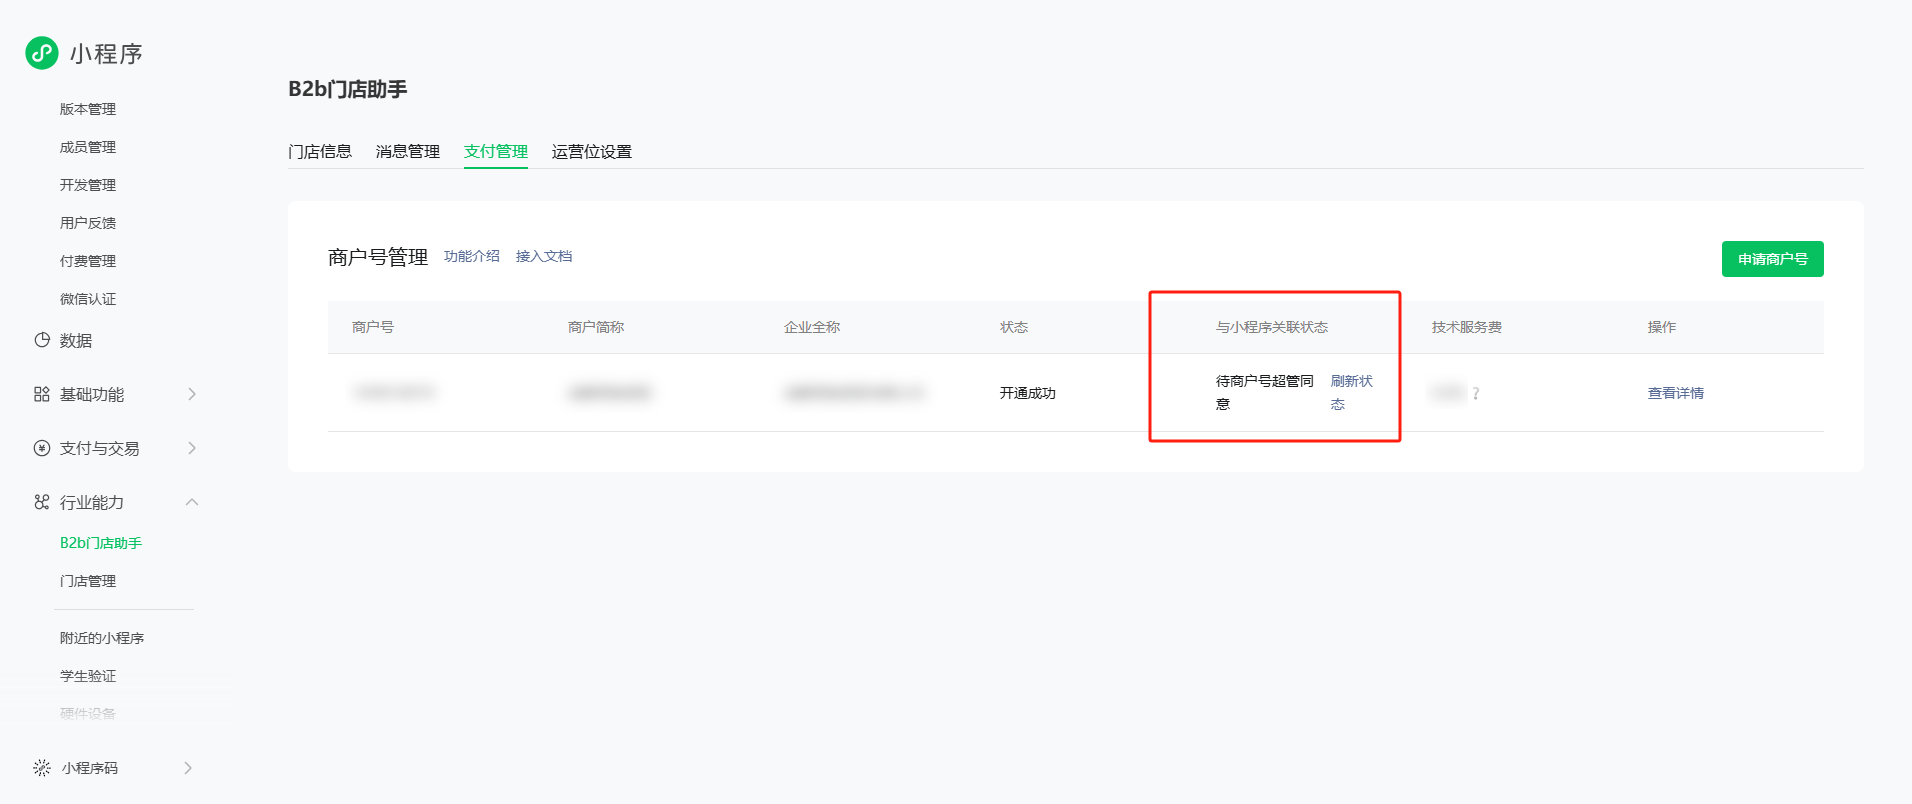Image resolution: width=1912 pixels, height=804 pixels.
Task: Select the 支付管理 tab
Action: [x=496, y=151]
